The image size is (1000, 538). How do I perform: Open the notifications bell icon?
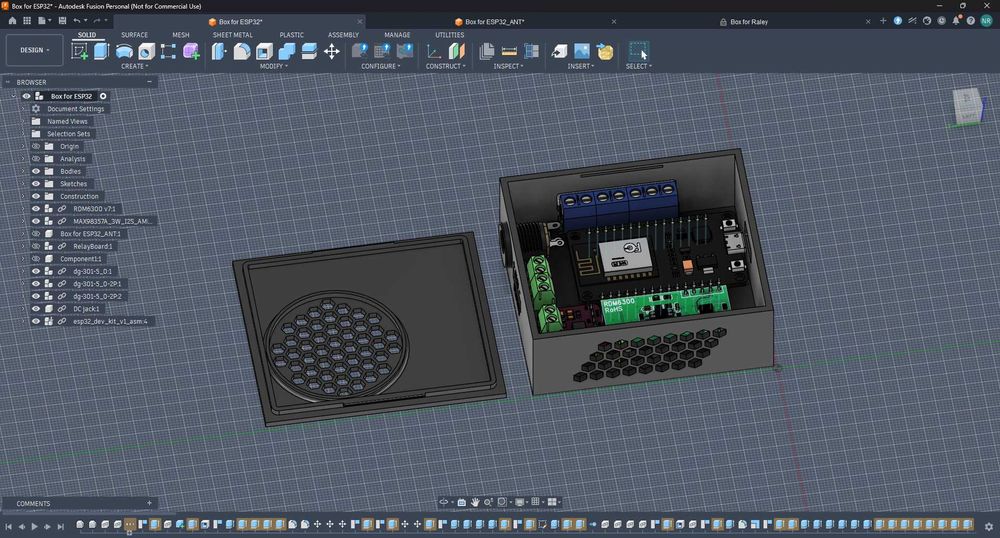[x=956, y=21]
